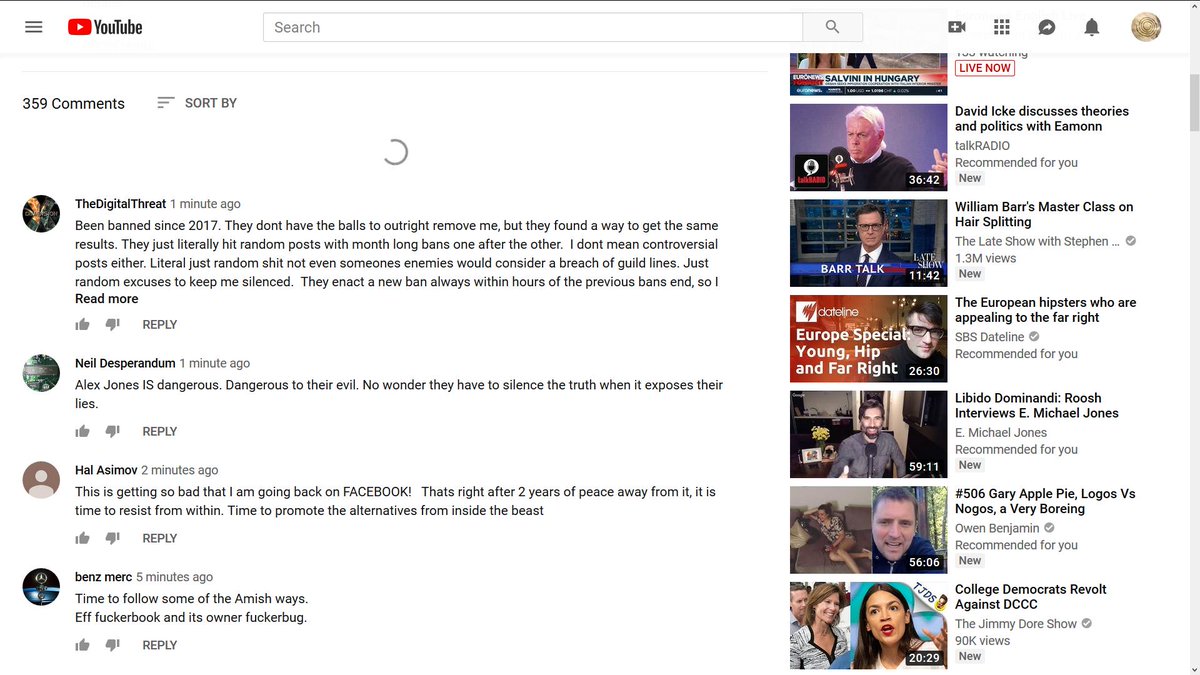
Task: Open Libido Dominandi video thumbnail
Action: point(868,434)
